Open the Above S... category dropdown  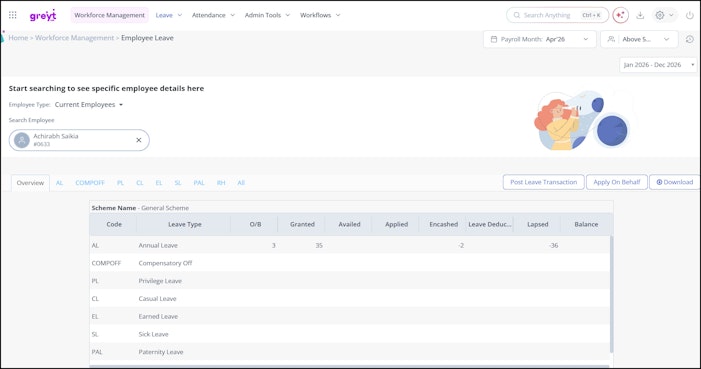pos(639,39)
